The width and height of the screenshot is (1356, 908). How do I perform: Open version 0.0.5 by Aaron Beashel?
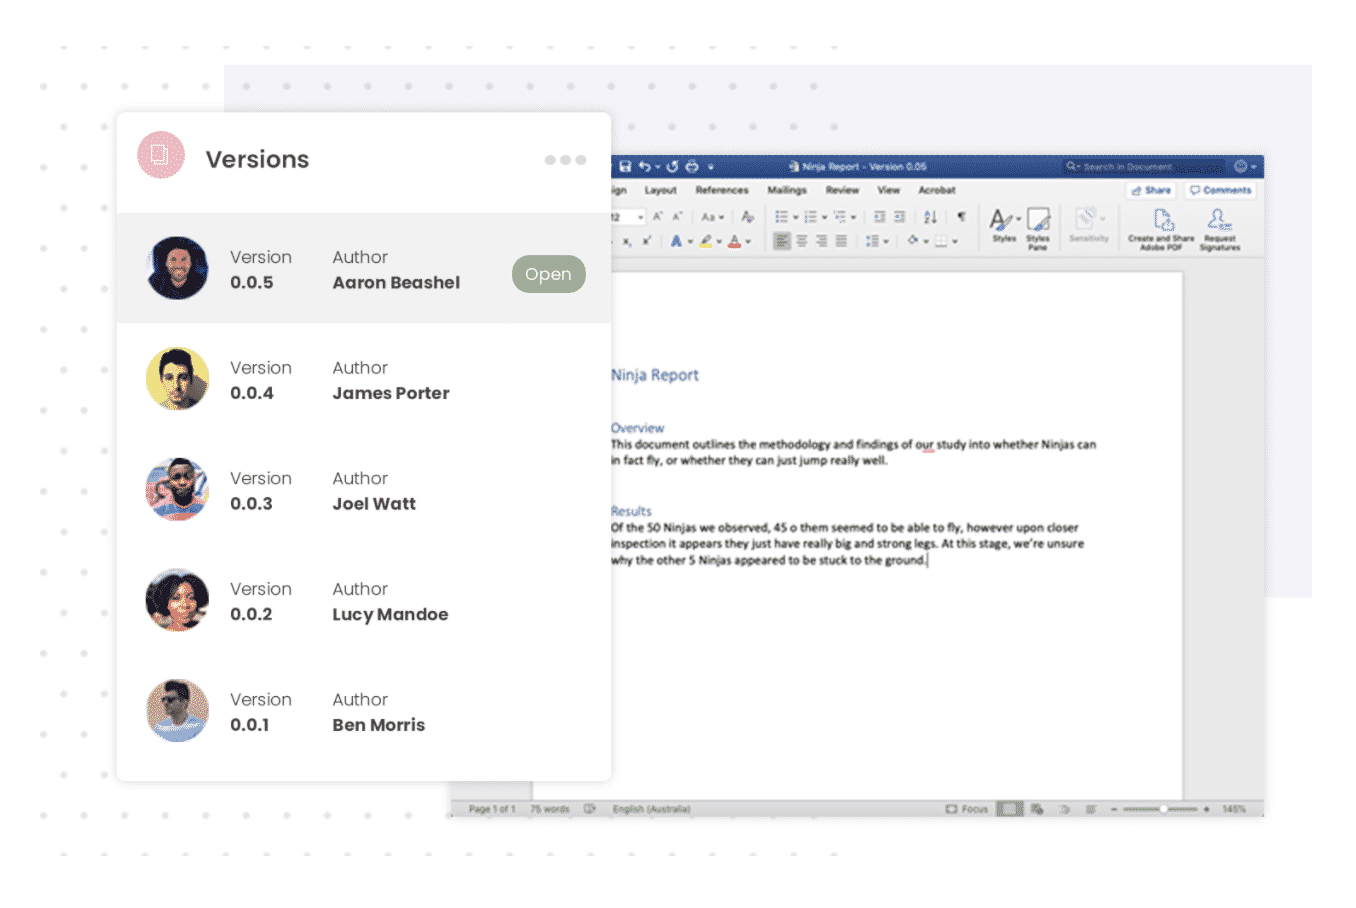(x=548, y=273)
